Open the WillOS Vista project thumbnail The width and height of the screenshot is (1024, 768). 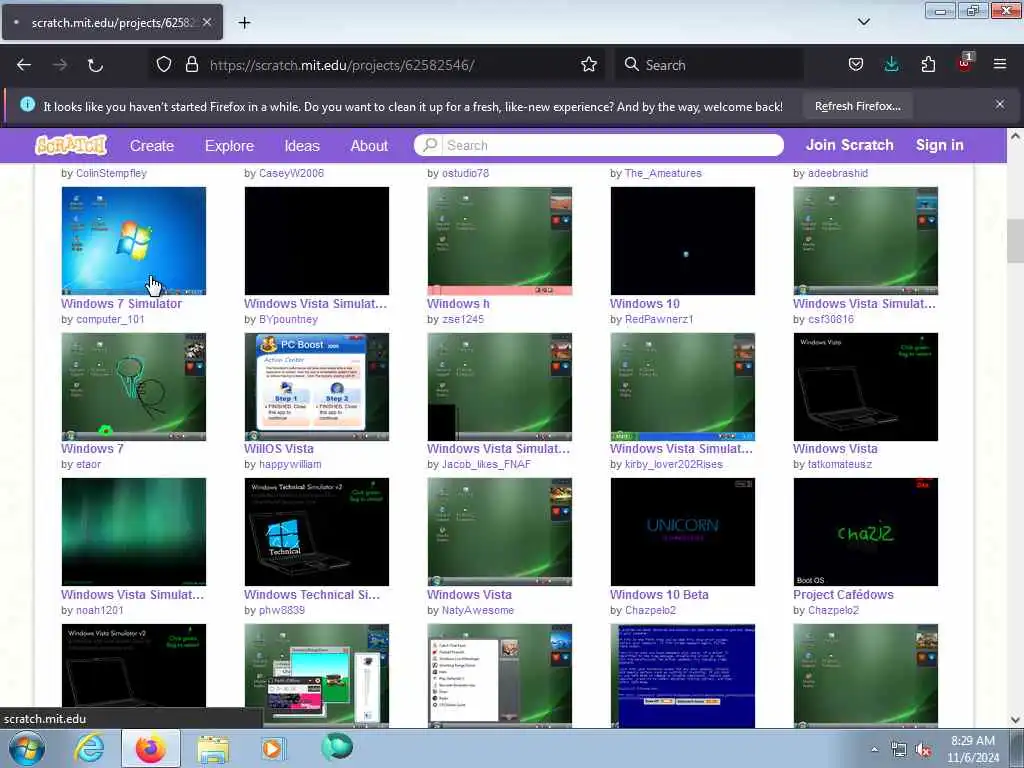[317, 387]
